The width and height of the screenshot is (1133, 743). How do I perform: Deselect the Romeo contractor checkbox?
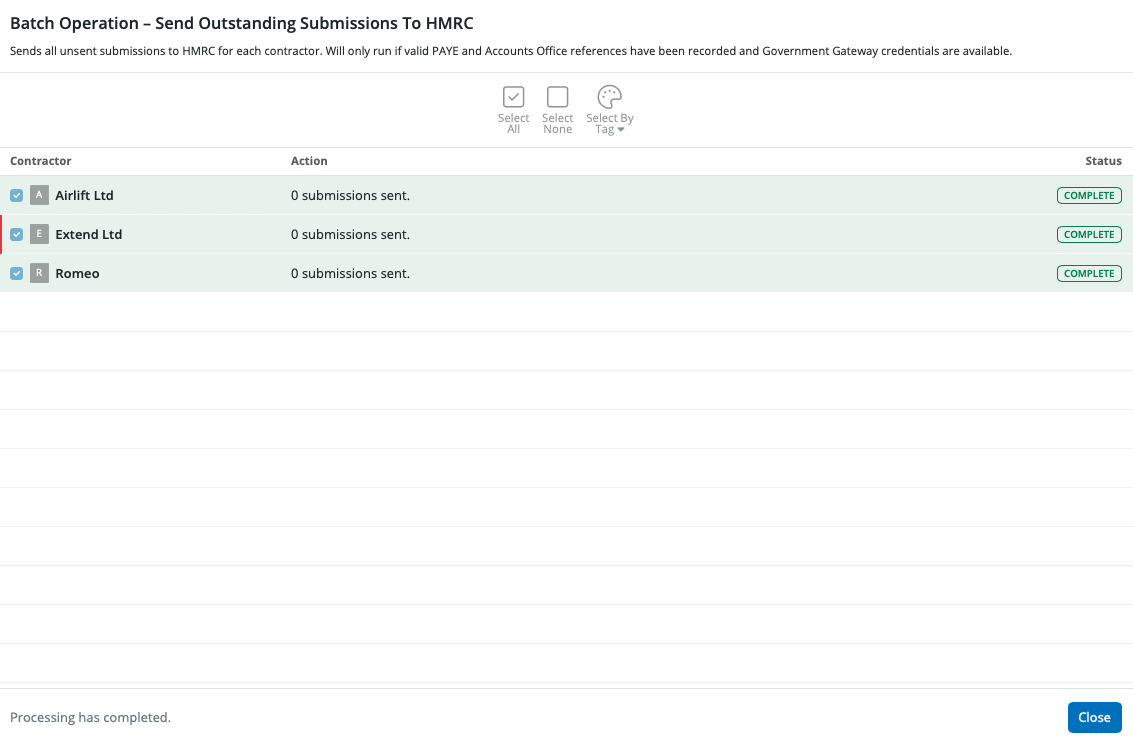(x=17, y=274)
